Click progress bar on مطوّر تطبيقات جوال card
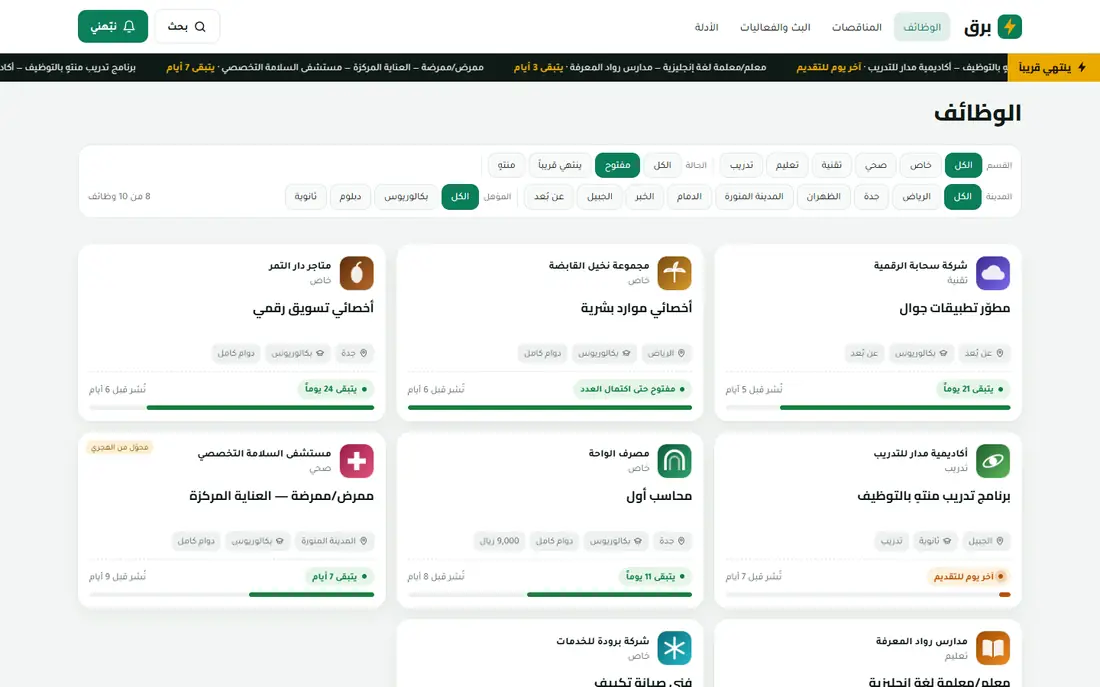The image size is (1100, 687). [868, 407]
